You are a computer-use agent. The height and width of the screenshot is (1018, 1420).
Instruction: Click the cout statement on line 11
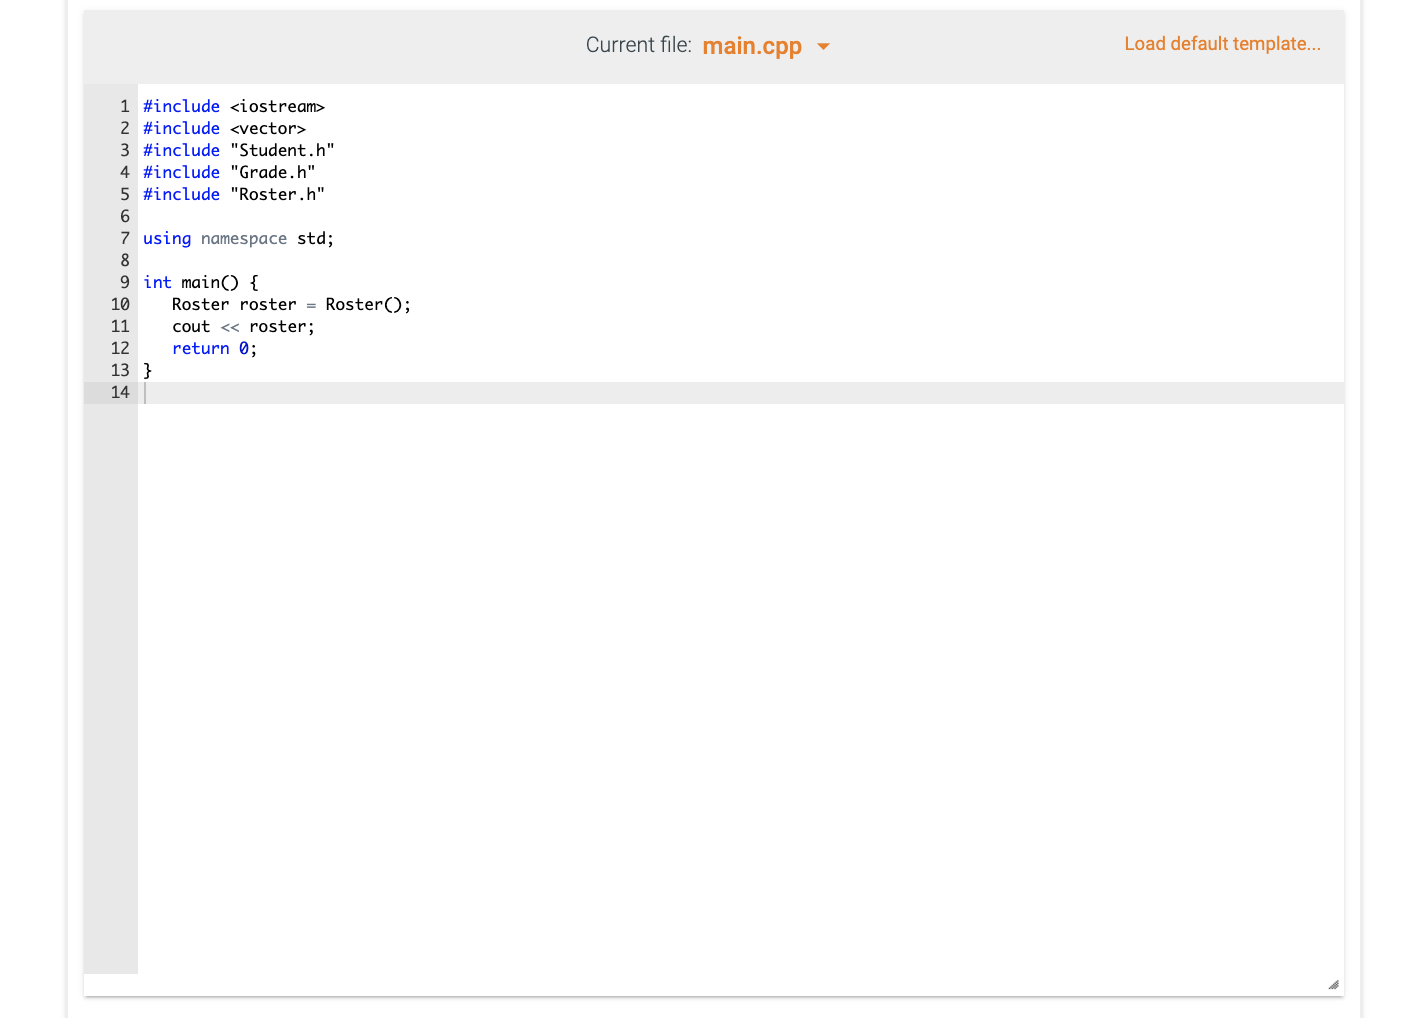coord(243,326)
